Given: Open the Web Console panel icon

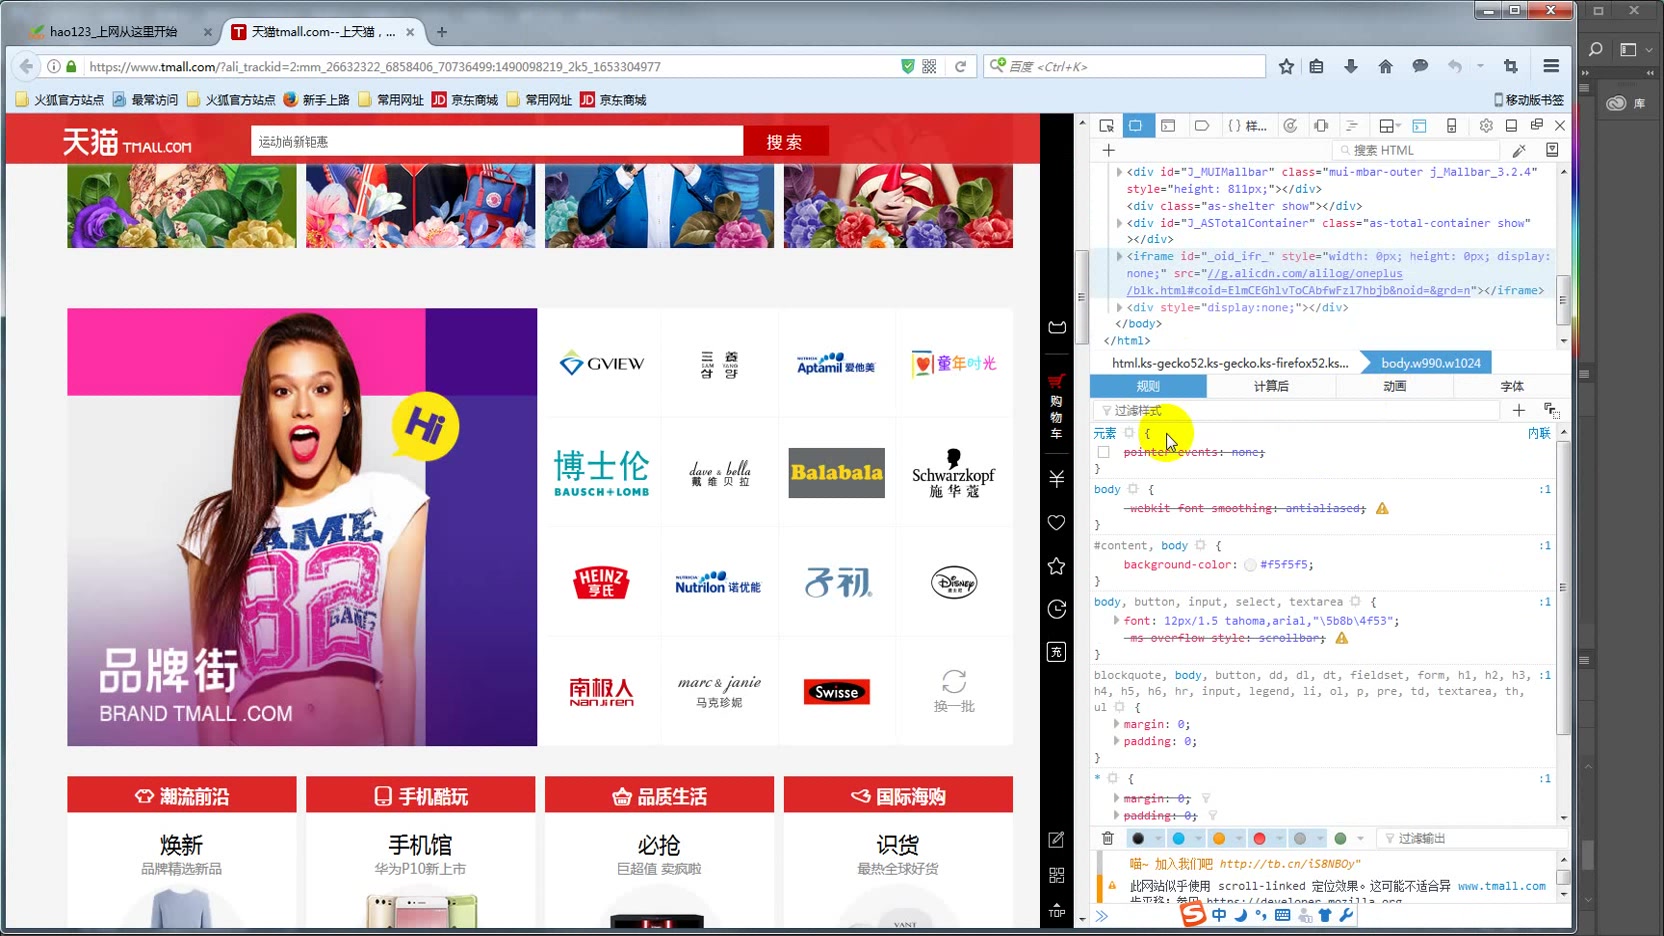Looking at the screenshot, I should [1168, 126].
